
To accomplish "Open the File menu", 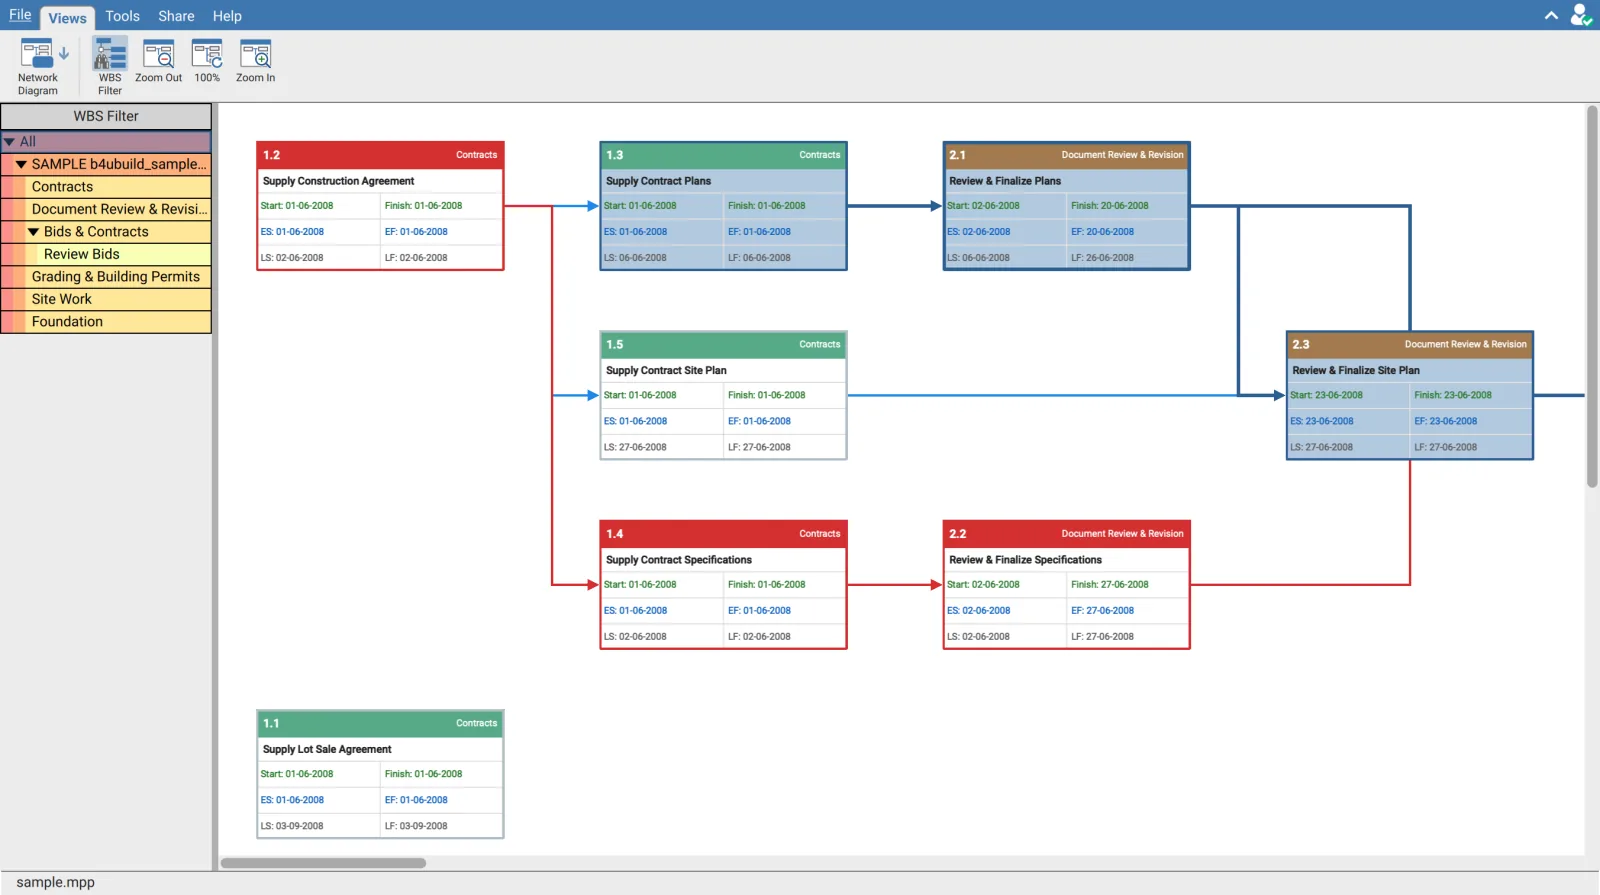I will (x=20, y=15).
